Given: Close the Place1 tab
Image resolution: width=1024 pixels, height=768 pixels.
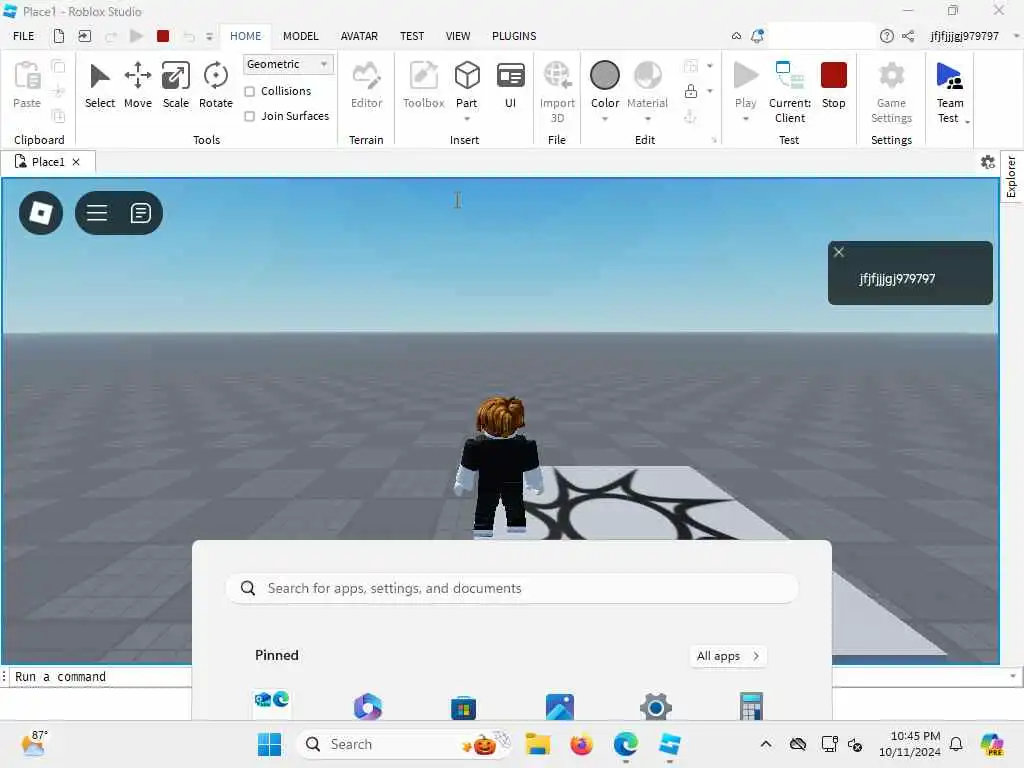Looking at the screenshot, I should [x=76, y=162].
